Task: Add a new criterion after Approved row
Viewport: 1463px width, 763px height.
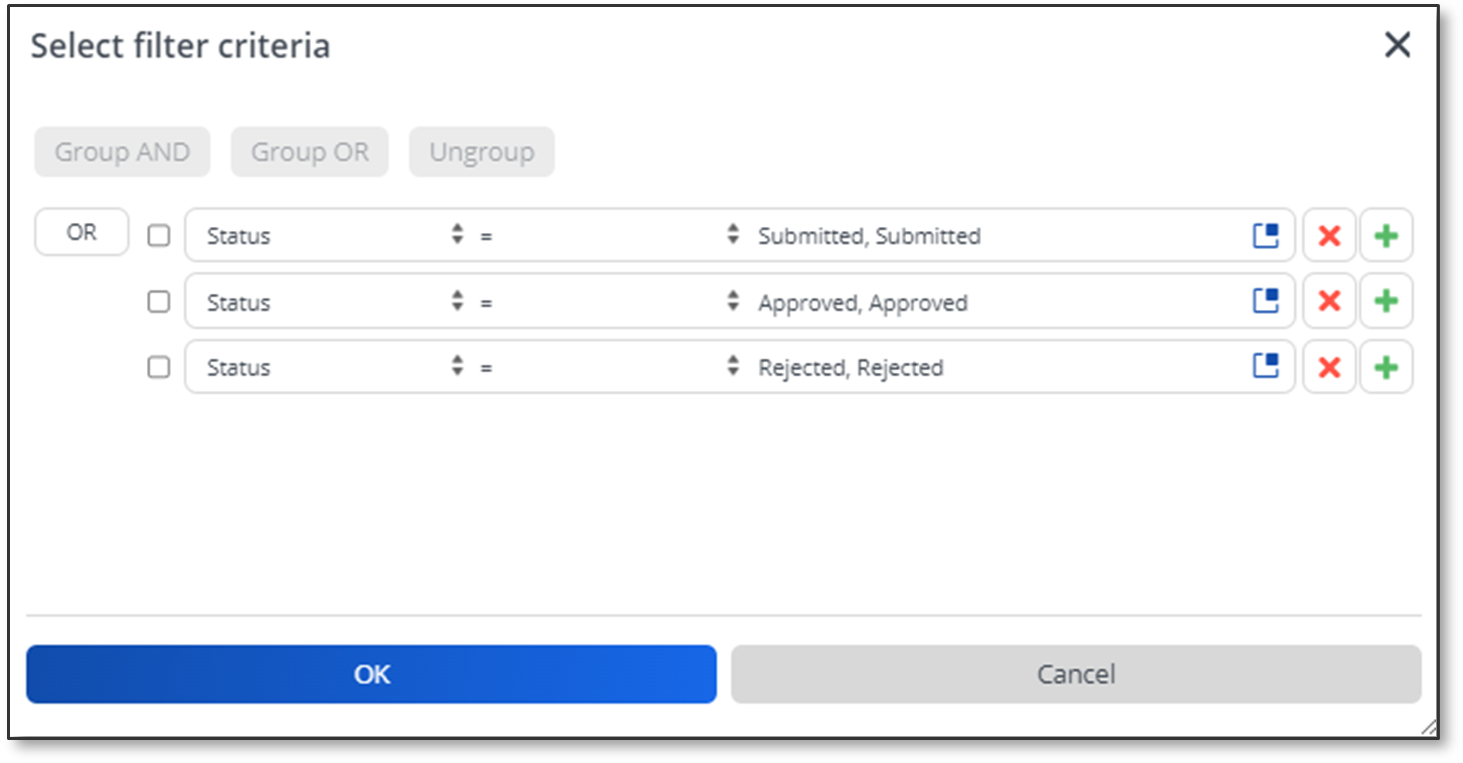Action: [x=1386, y=301]
